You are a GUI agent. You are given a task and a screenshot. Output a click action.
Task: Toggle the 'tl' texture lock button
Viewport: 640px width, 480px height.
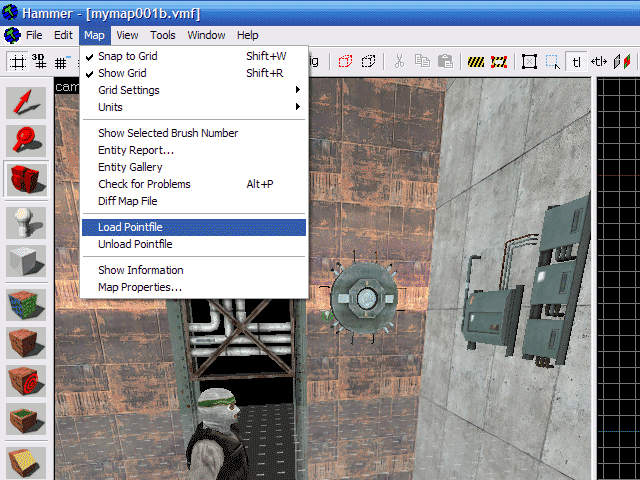[x=577, y=61]
